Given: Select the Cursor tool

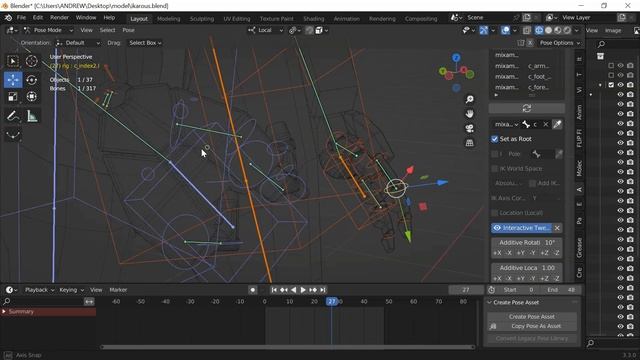Looking at the screenshot, I should click(x=31, y=61).
